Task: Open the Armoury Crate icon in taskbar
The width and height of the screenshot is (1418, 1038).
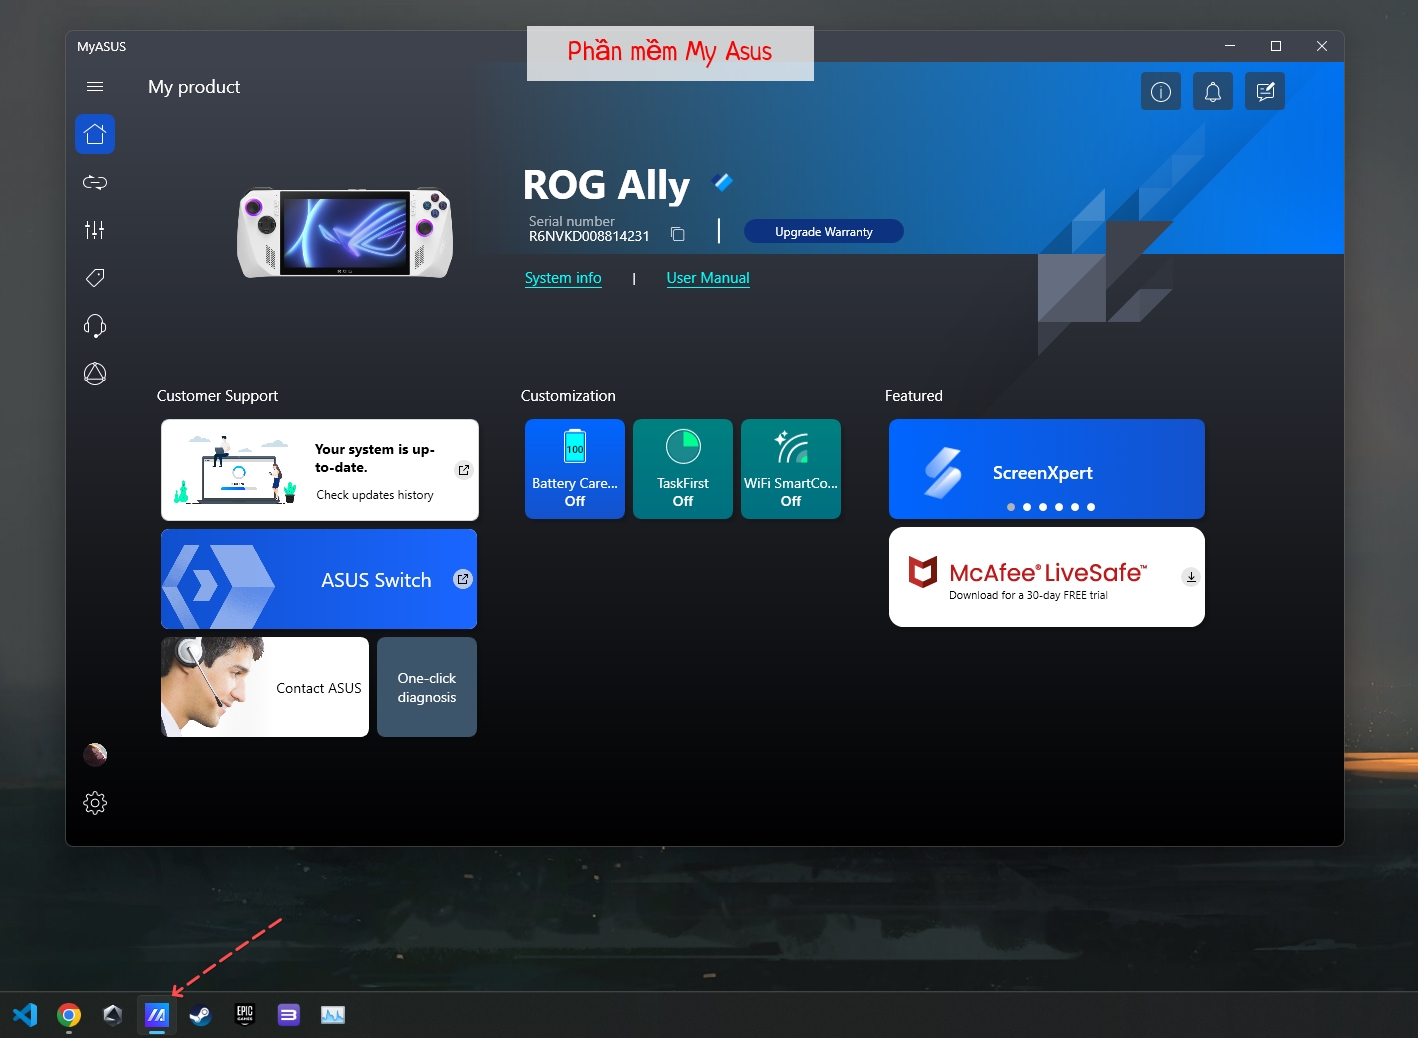Action: (113, 1015)
